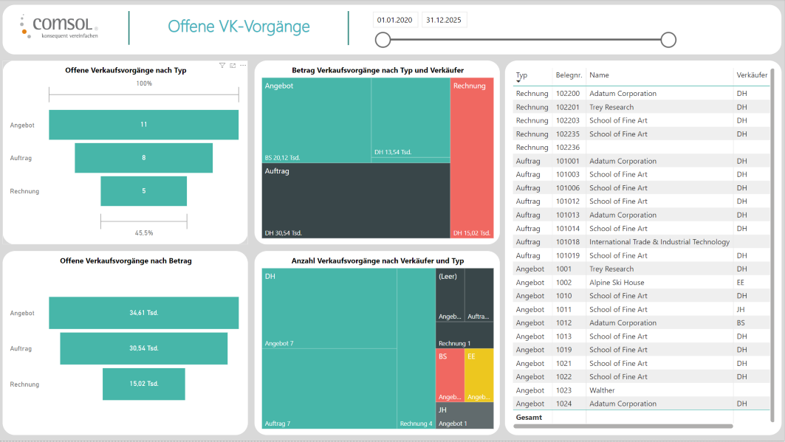Click the dark Auftrag tile DH 30,54 Tsd.
This screenshot has width=785, height=442.
356,201
